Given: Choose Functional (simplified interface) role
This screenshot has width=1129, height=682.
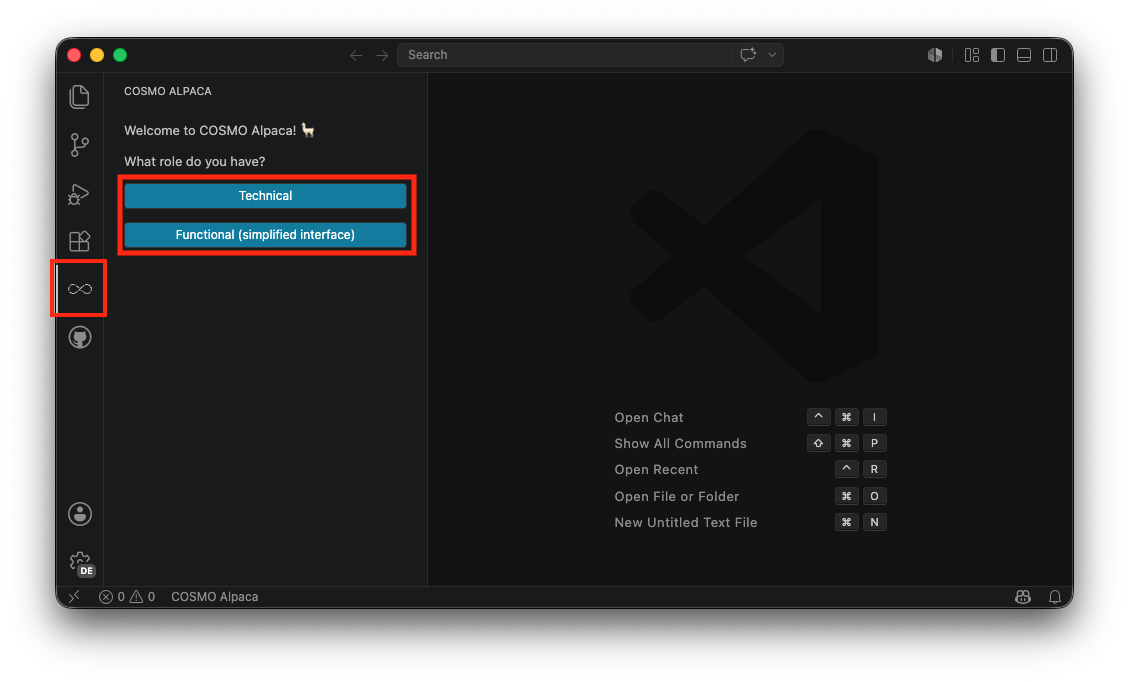Looking at the screenshot, I should tap(265, 235).
